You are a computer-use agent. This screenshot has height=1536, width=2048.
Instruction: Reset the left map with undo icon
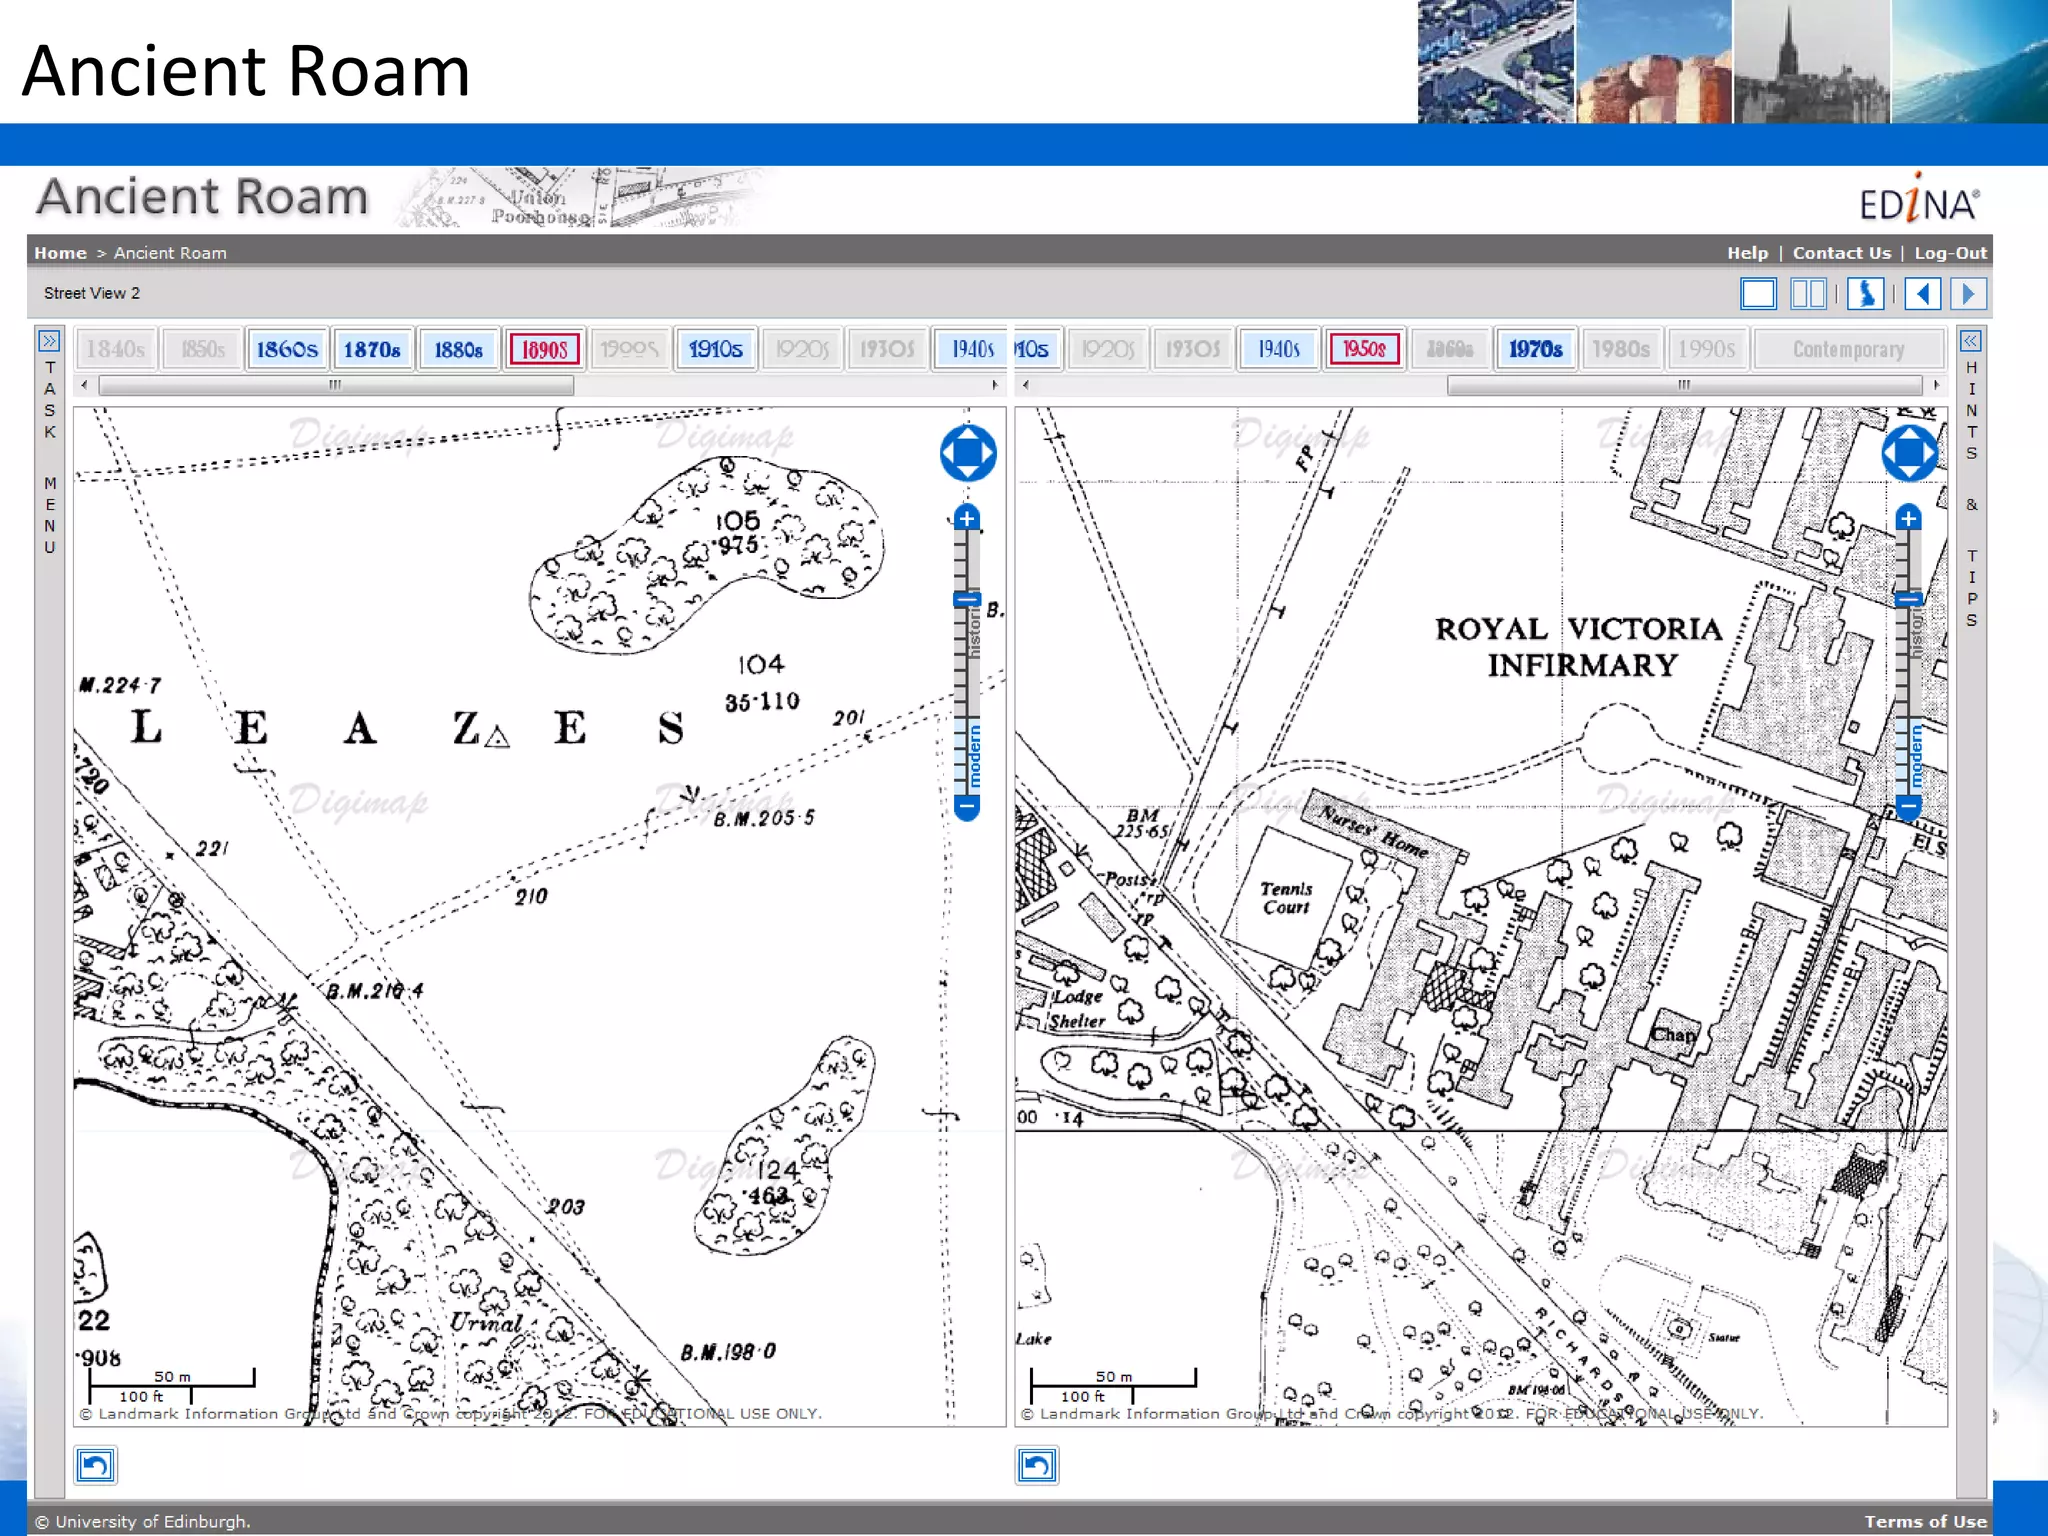pos(96,1465)
